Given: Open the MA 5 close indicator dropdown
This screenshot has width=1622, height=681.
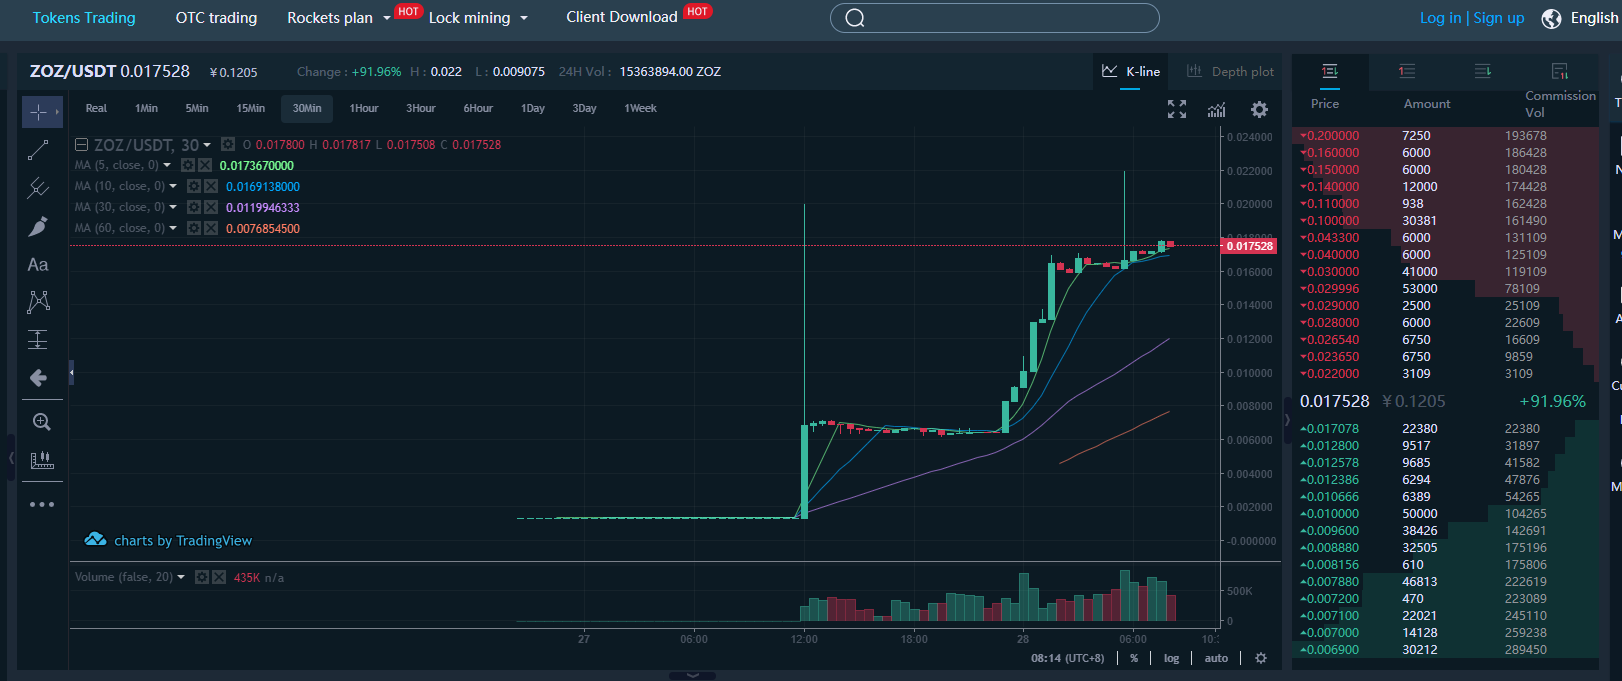Looking at the screenshot, I should pyautogui.click(x=167, y=165).
